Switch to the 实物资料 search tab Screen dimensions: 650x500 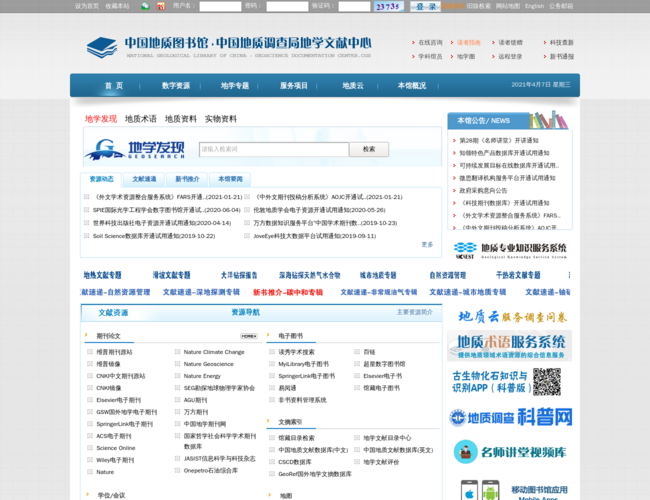(221, 119)
